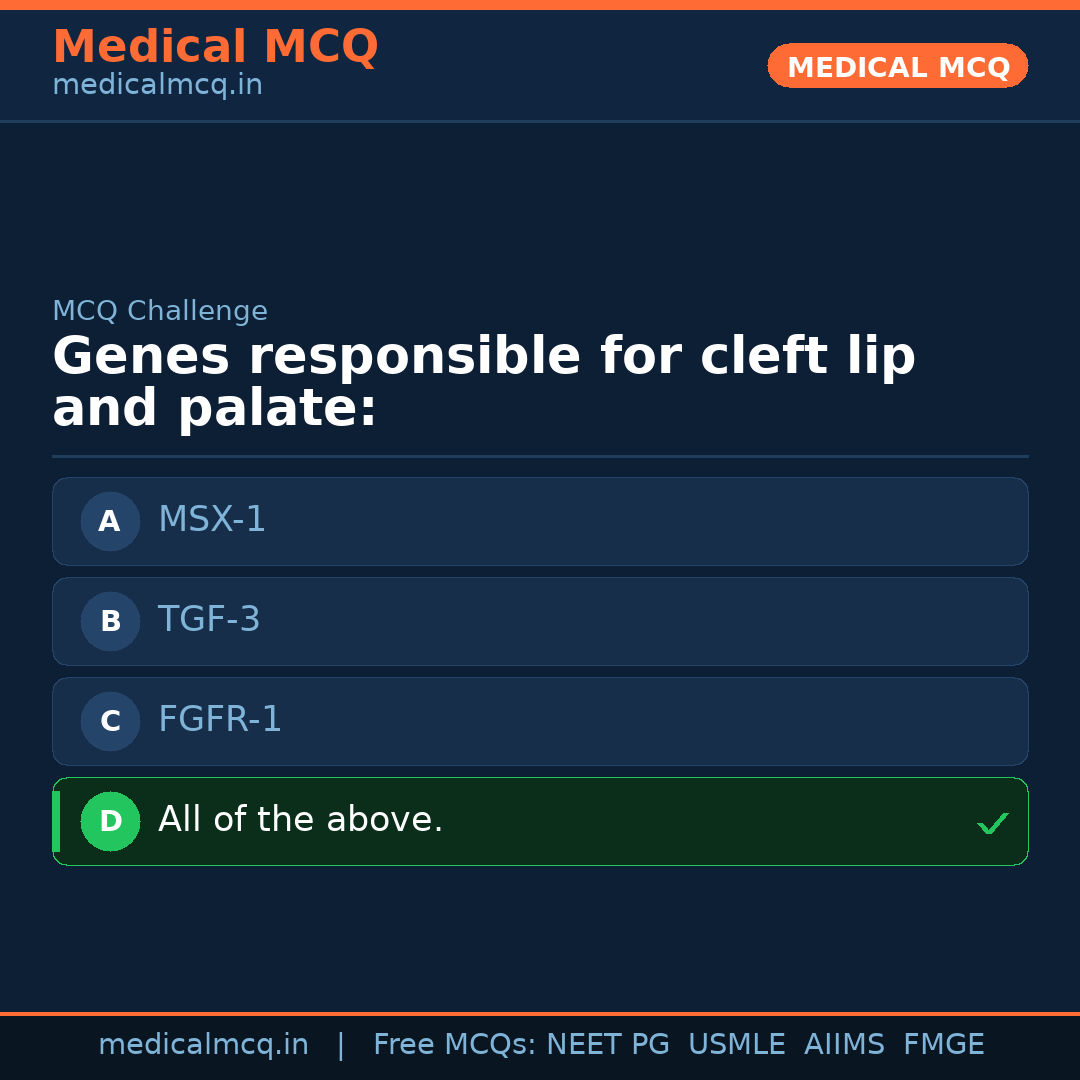The width and height of the screenshot is (1080, 1080).
Task: Click the USMLE footer label
Action: pos(736,1045)
